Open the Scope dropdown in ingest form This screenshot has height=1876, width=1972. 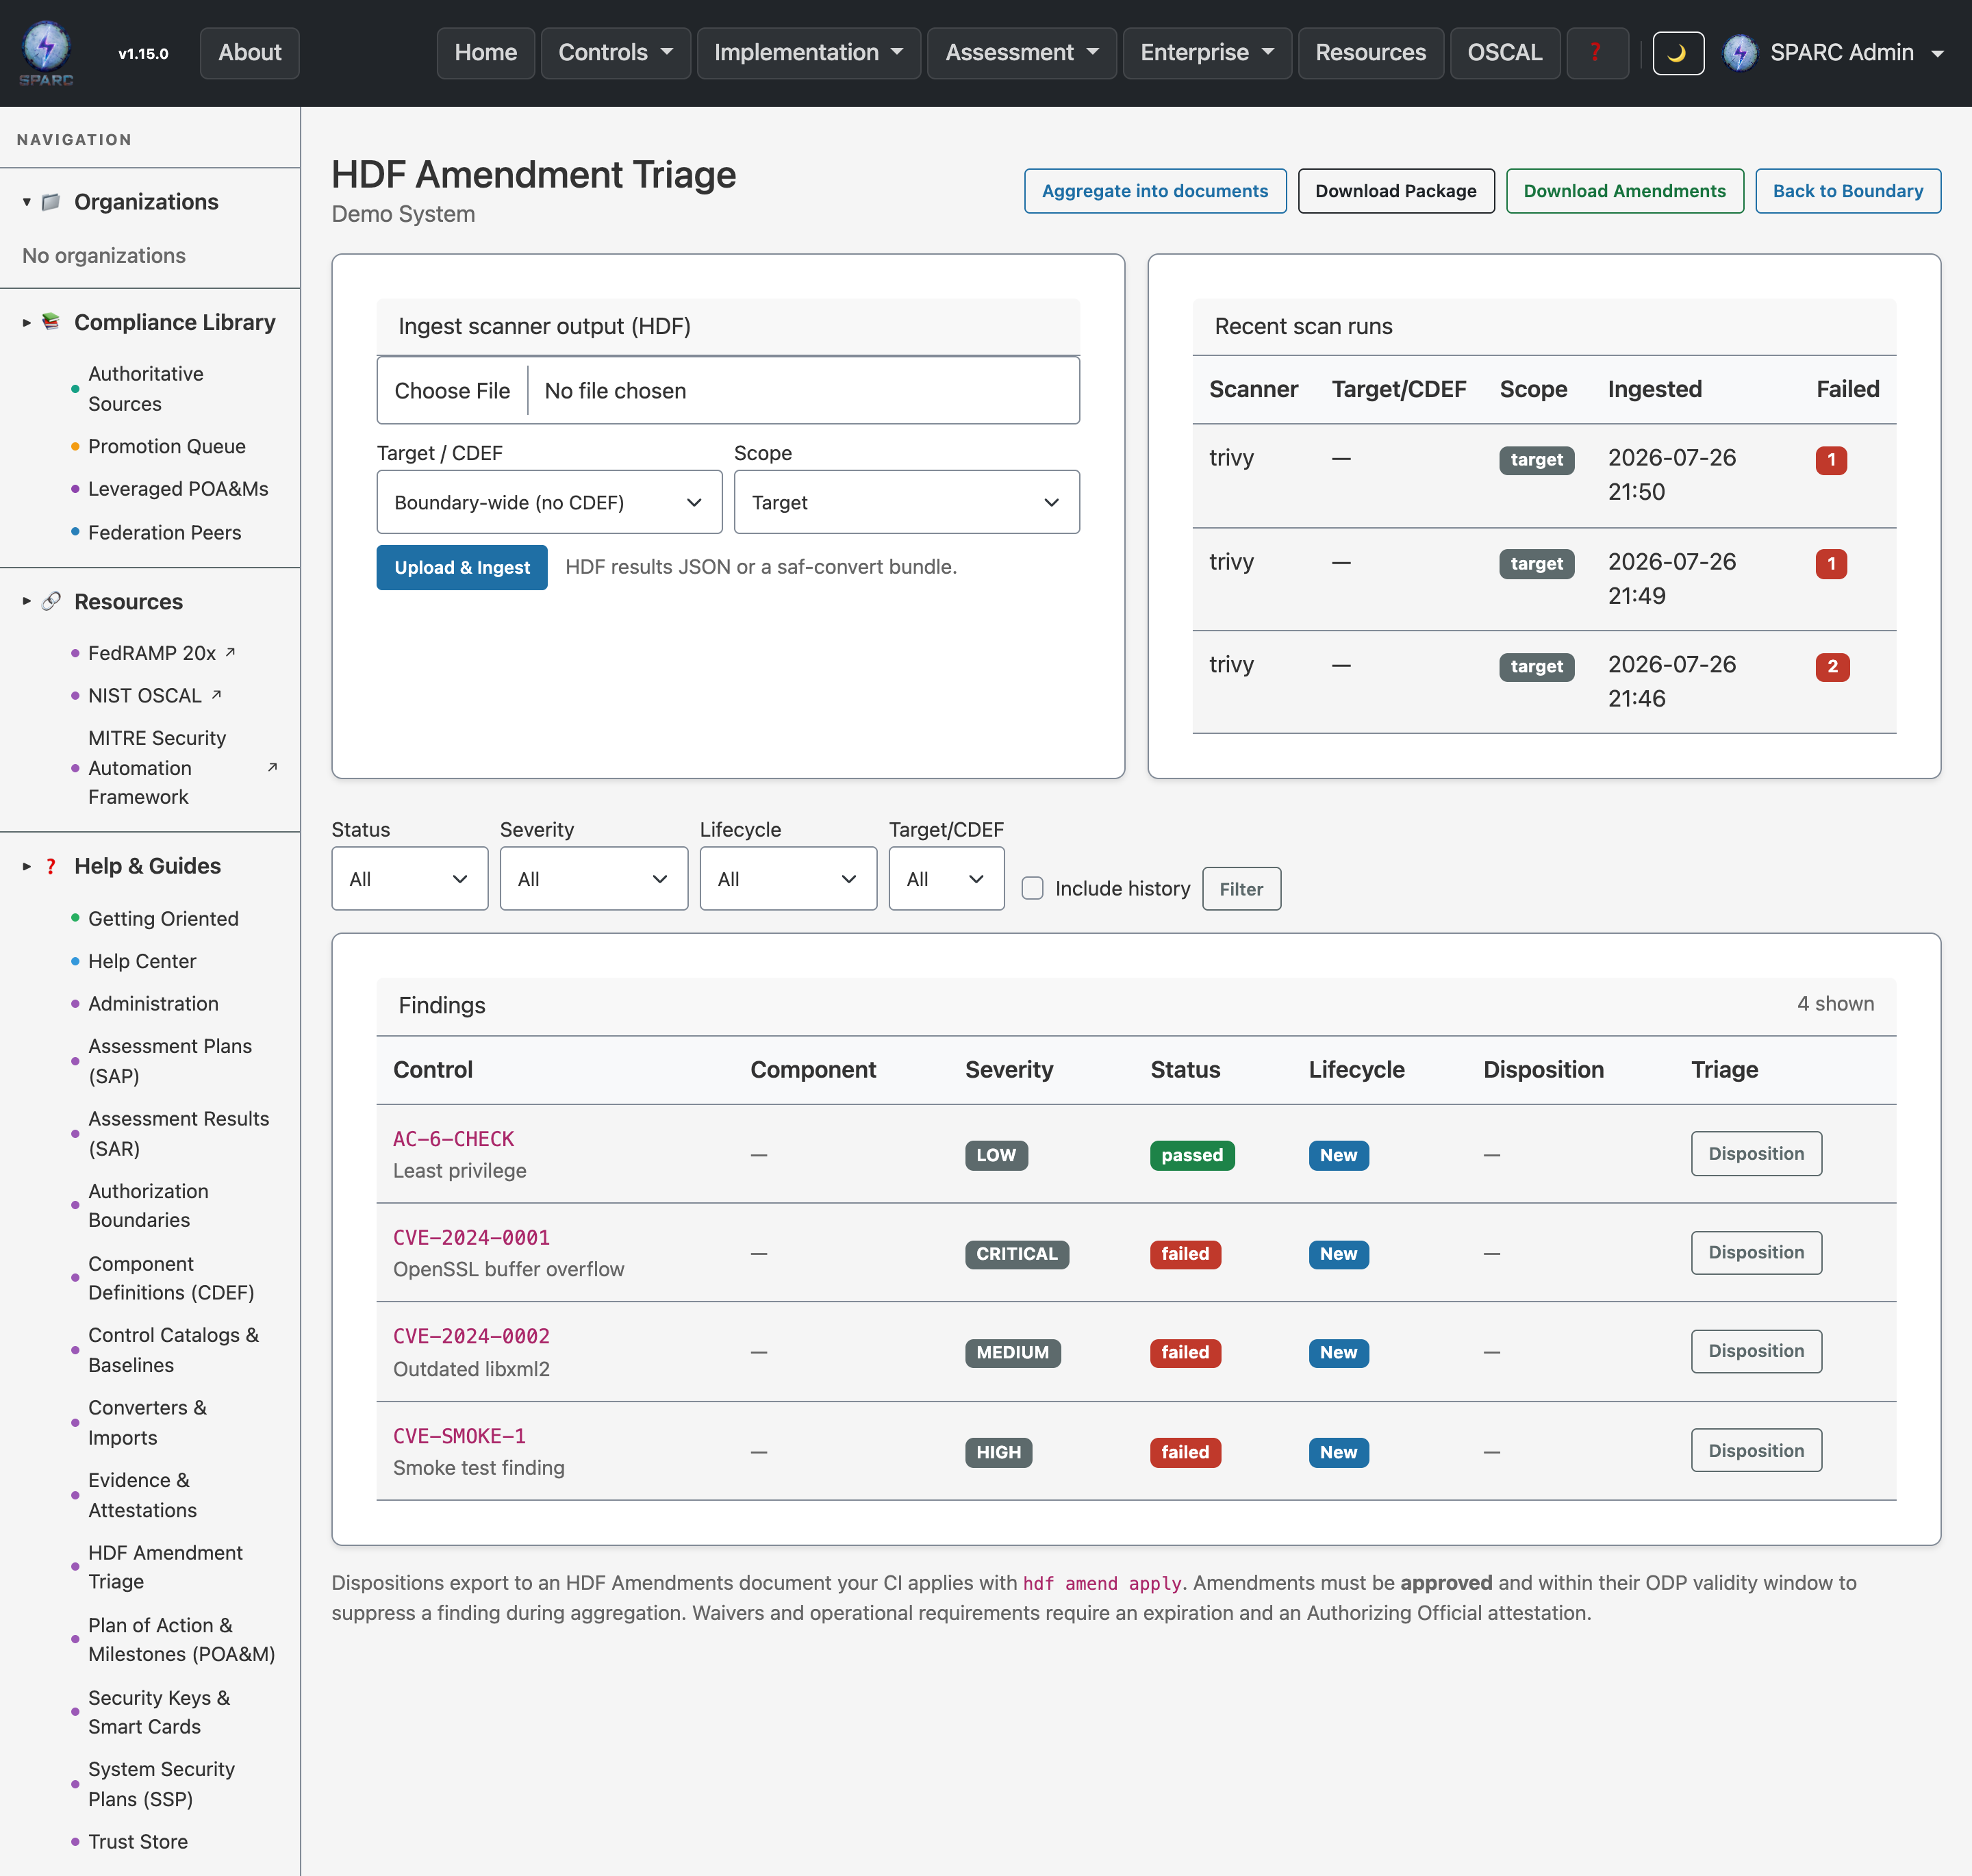[x=906, y=502]
